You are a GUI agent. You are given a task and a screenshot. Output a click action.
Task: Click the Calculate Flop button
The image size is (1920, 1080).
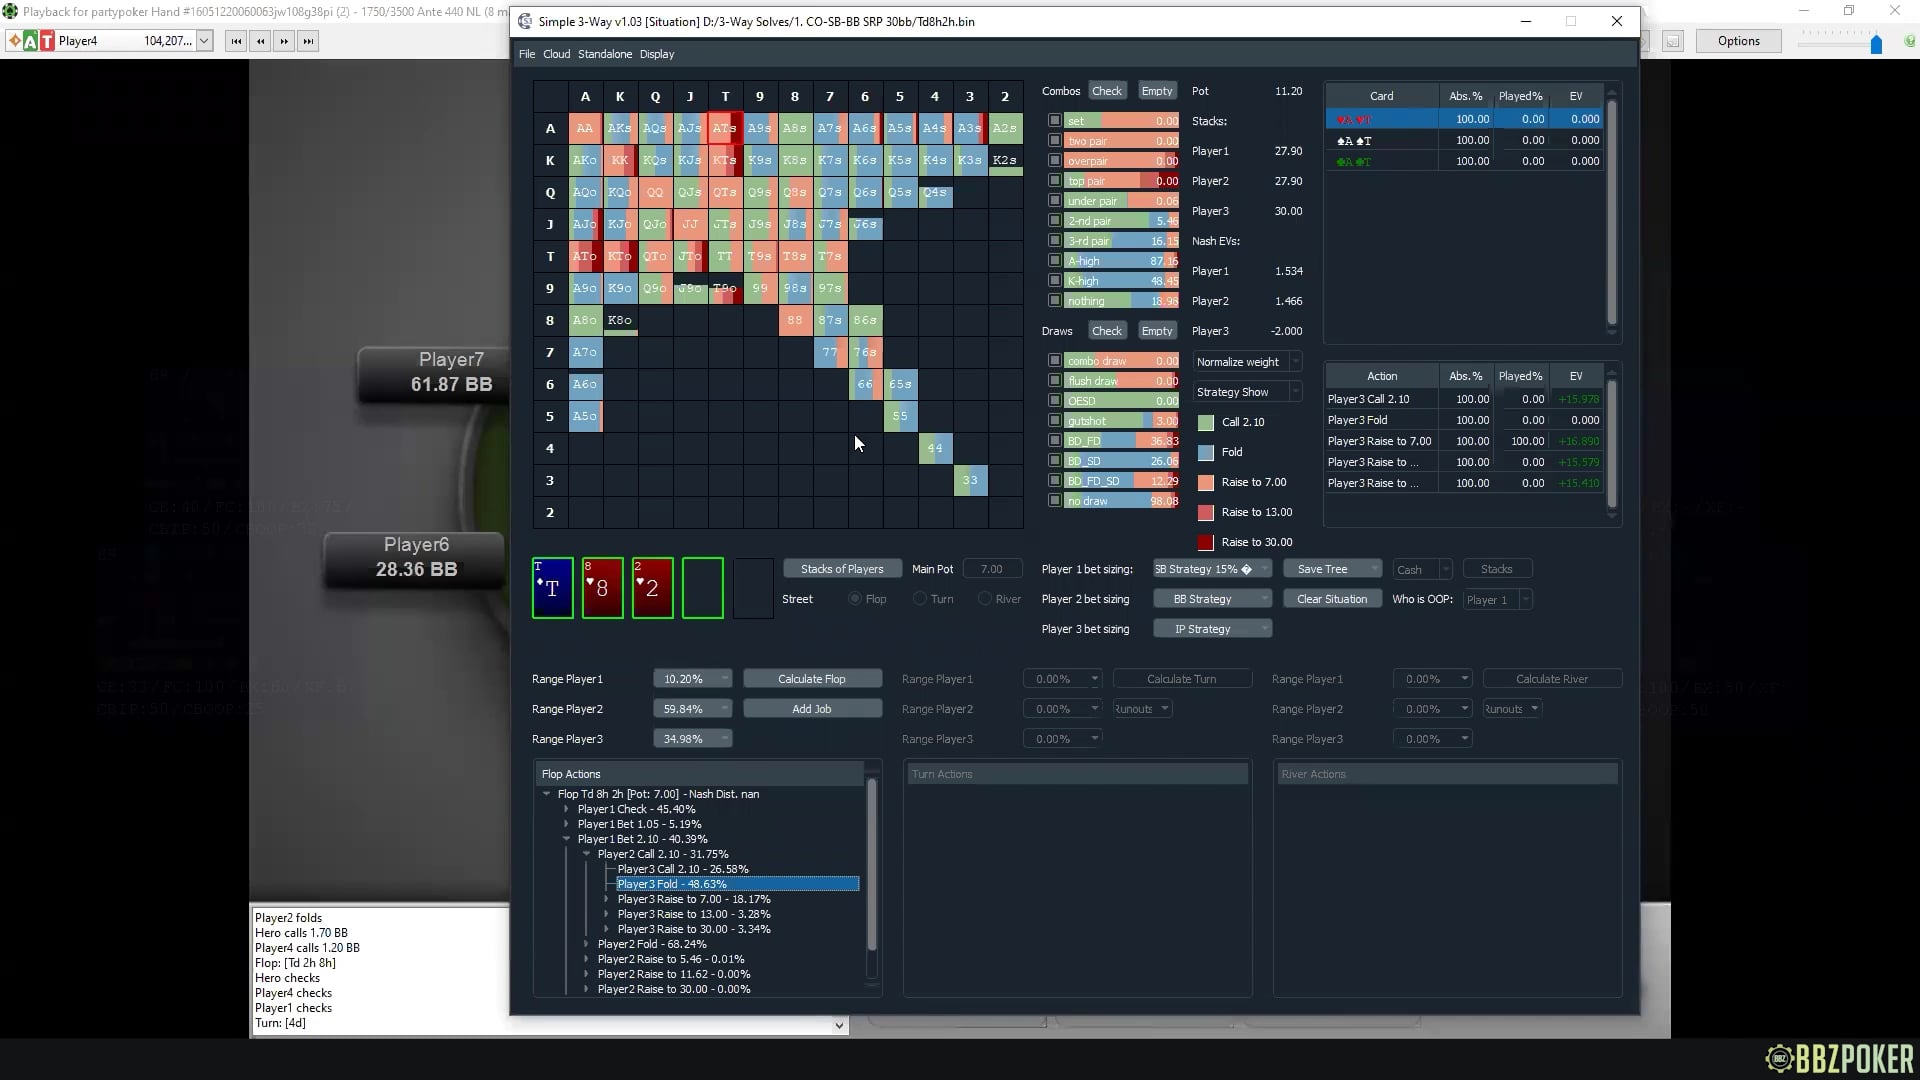[x=811, y=679]
